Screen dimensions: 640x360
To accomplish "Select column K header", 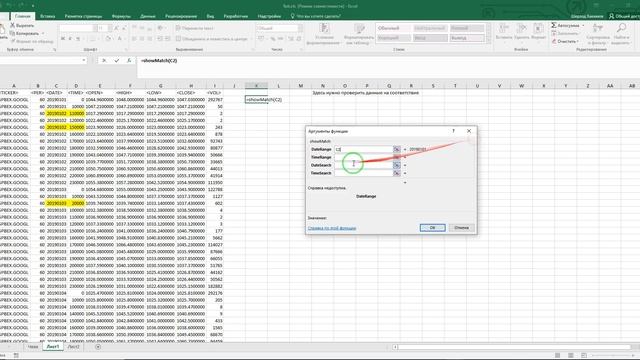I will click(x=256, y=86).
